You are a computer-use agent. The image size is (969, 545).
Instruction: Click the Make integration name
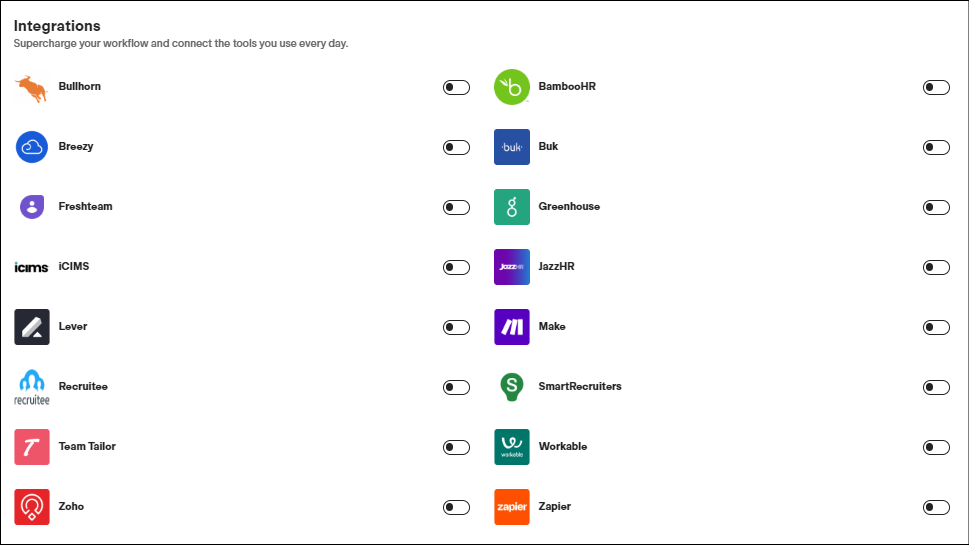(552, 326)
